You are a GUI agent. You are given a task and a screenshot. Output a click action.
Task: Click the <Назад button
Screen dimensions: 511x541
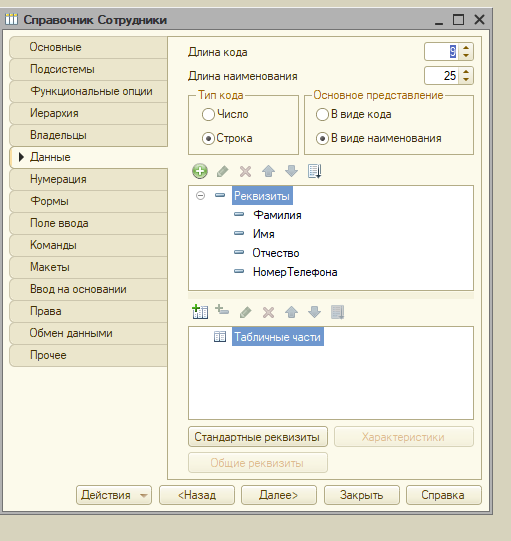[x=197, y=495]
